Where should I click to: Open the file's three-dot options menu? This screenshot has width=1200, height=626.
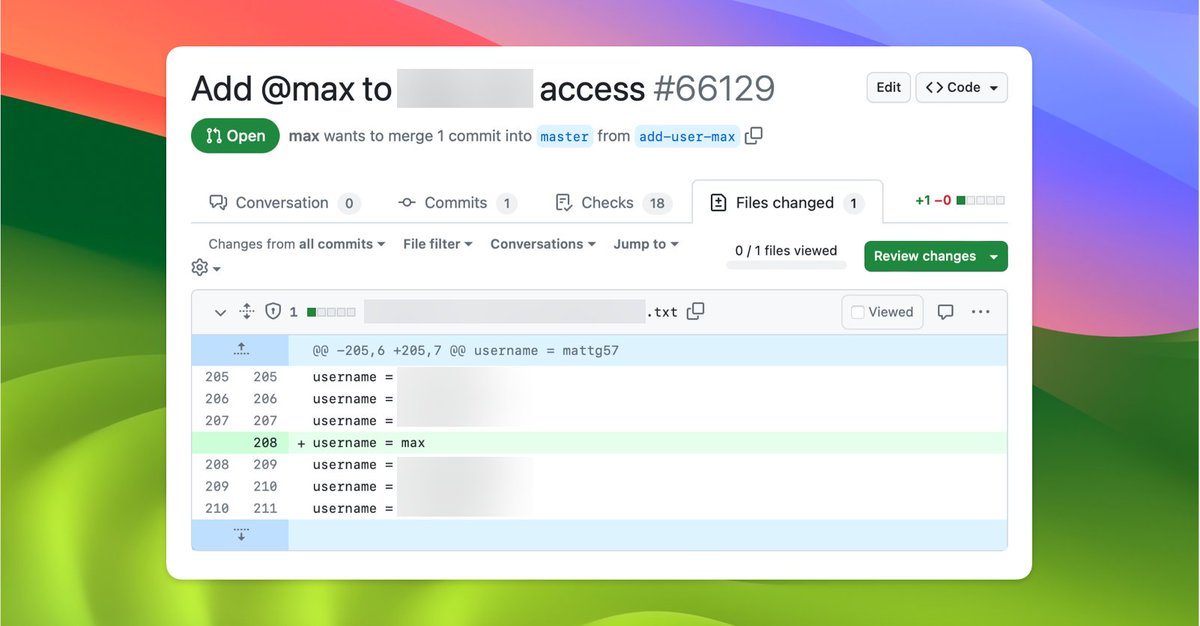pos(981,312)
